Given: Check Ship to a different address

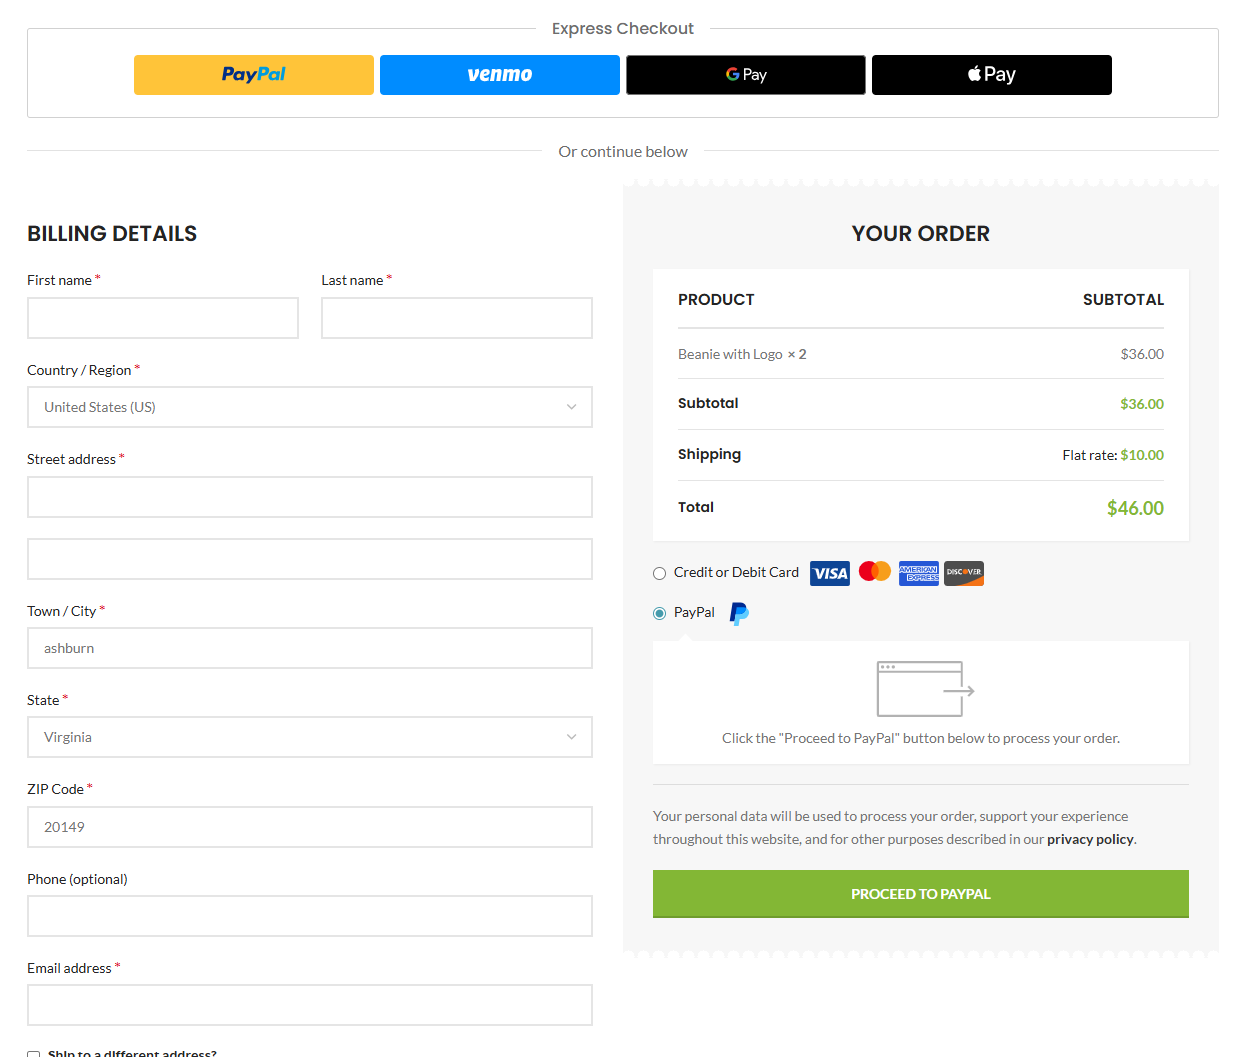Looking at the screenshot, I should point(34,1054).
